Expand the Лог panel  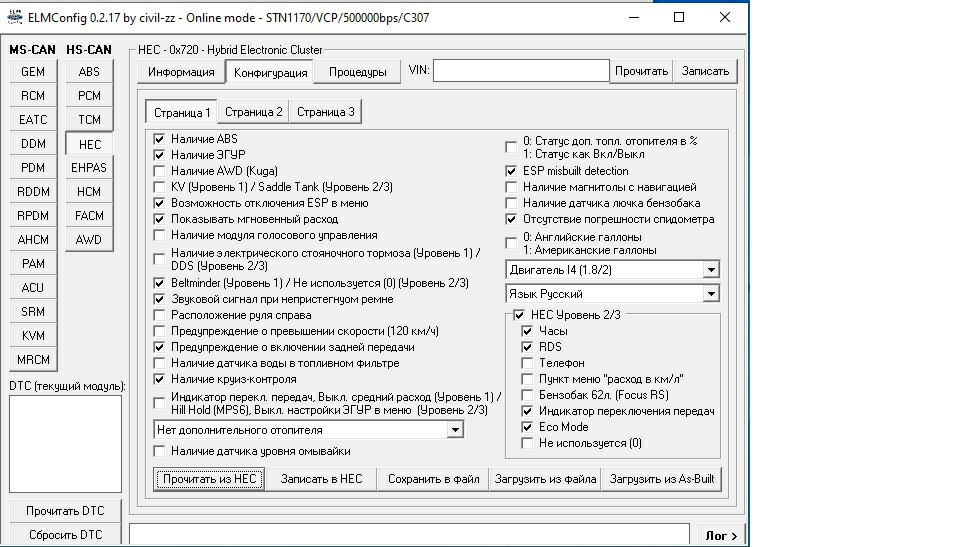[721, 535]
